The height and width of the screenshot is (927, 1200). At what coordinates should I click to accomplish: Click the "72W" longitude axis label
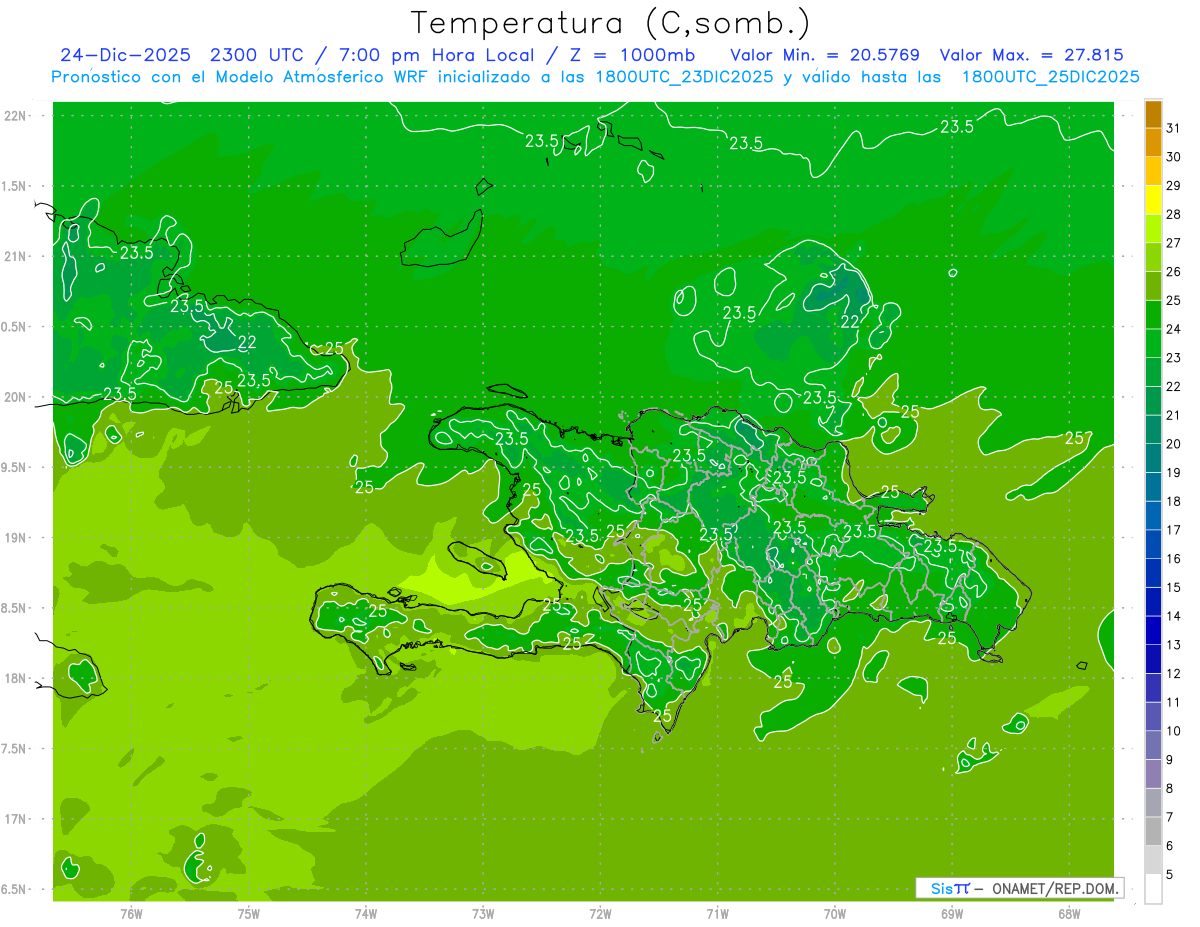point(600,913)
